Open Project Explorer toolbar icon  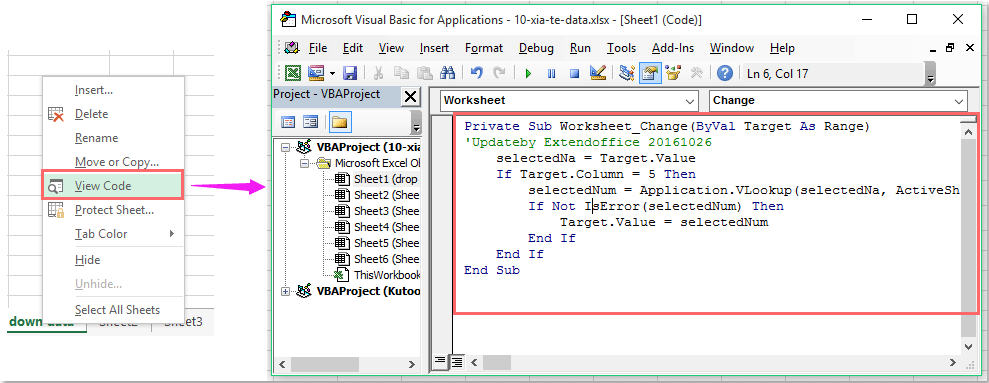[x=626, y=73]
